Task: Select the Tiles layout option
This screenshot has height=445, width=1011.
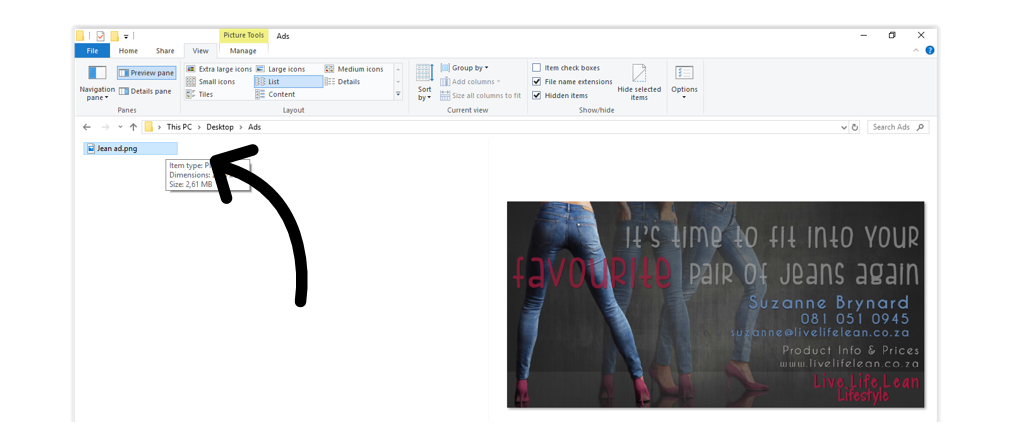Action: [x=200, y=94]
